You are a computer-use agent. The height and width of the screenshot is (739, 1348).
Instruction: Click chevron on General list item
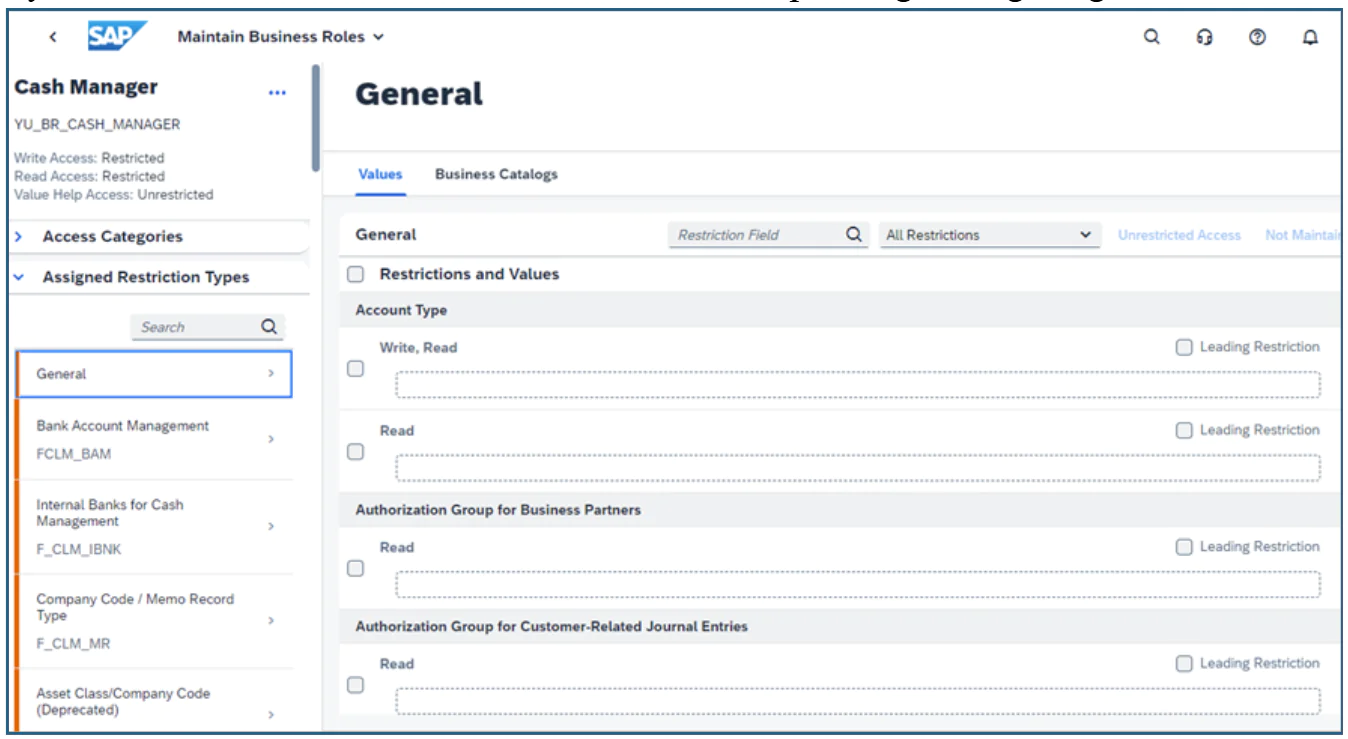[x=270, y=373]
